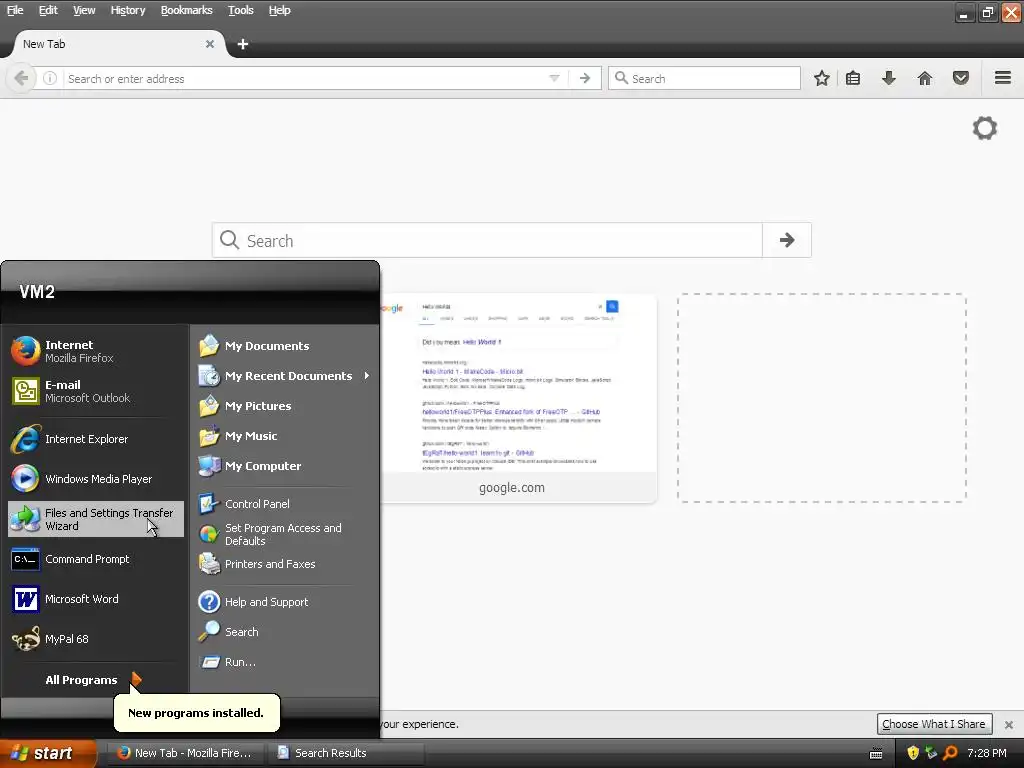Image resolution: width=1024 pixels, height=768 pixels.
Task: Open new tab page settings gear
Action: click(985, 128)
